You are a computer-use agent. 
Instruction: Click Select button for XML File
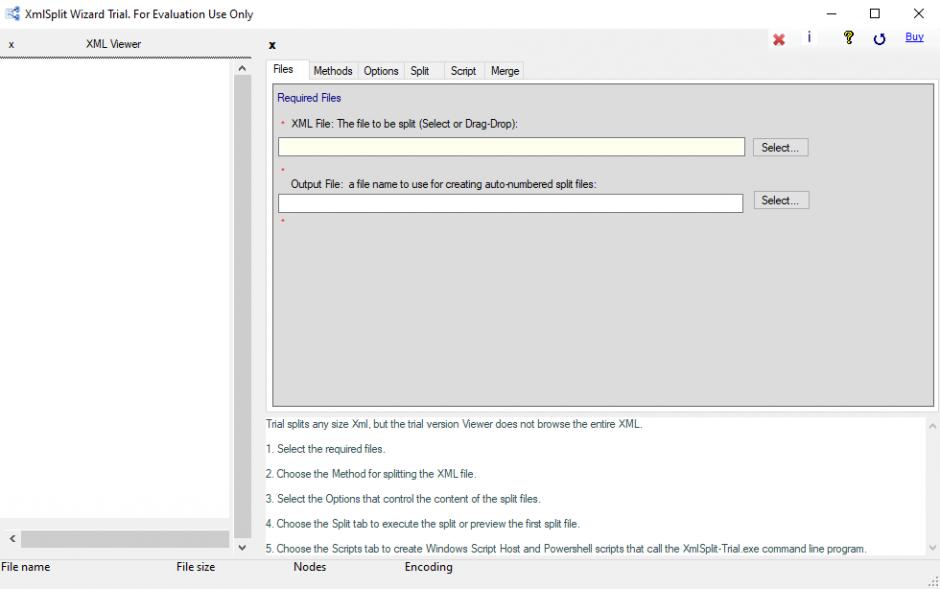781,147
